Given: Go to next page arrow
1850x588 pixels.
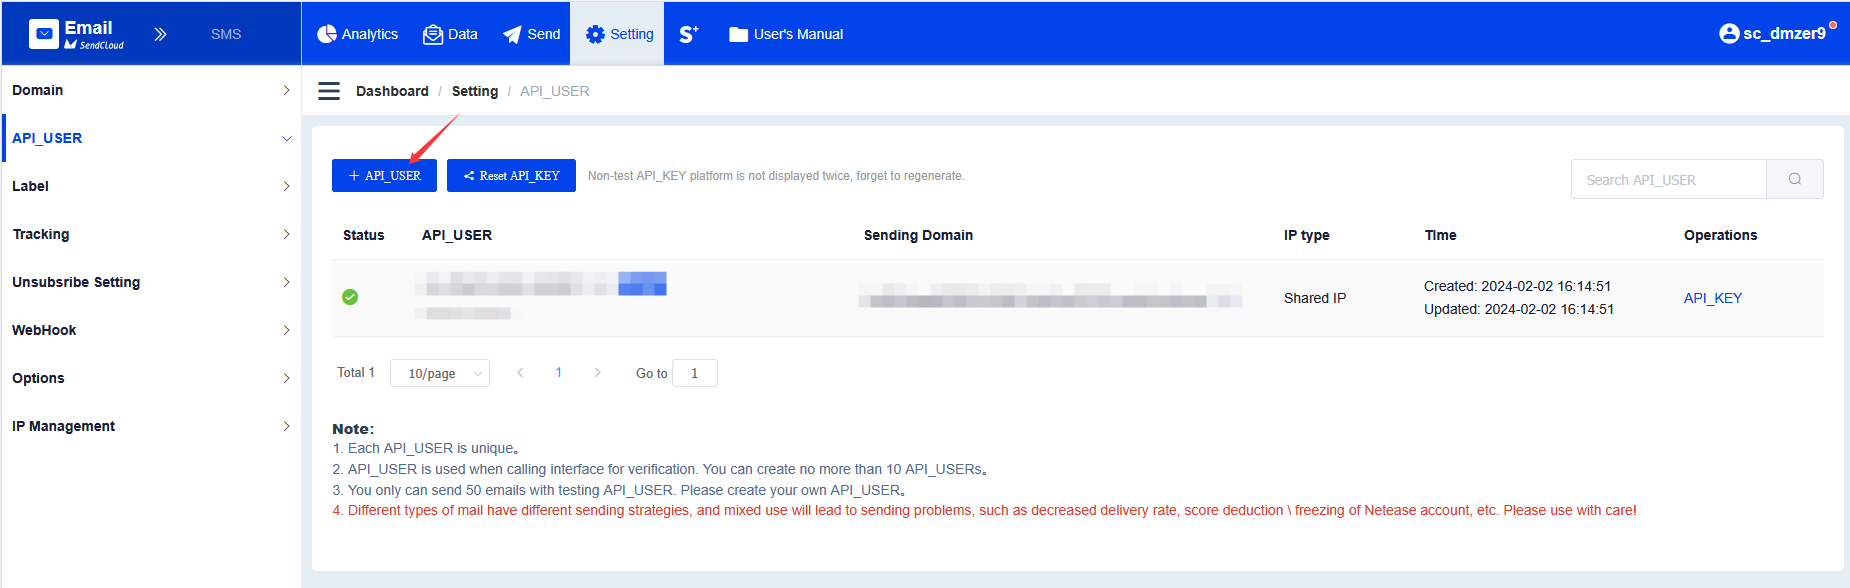Looking at the screenshot, I should tap(597, 373).
